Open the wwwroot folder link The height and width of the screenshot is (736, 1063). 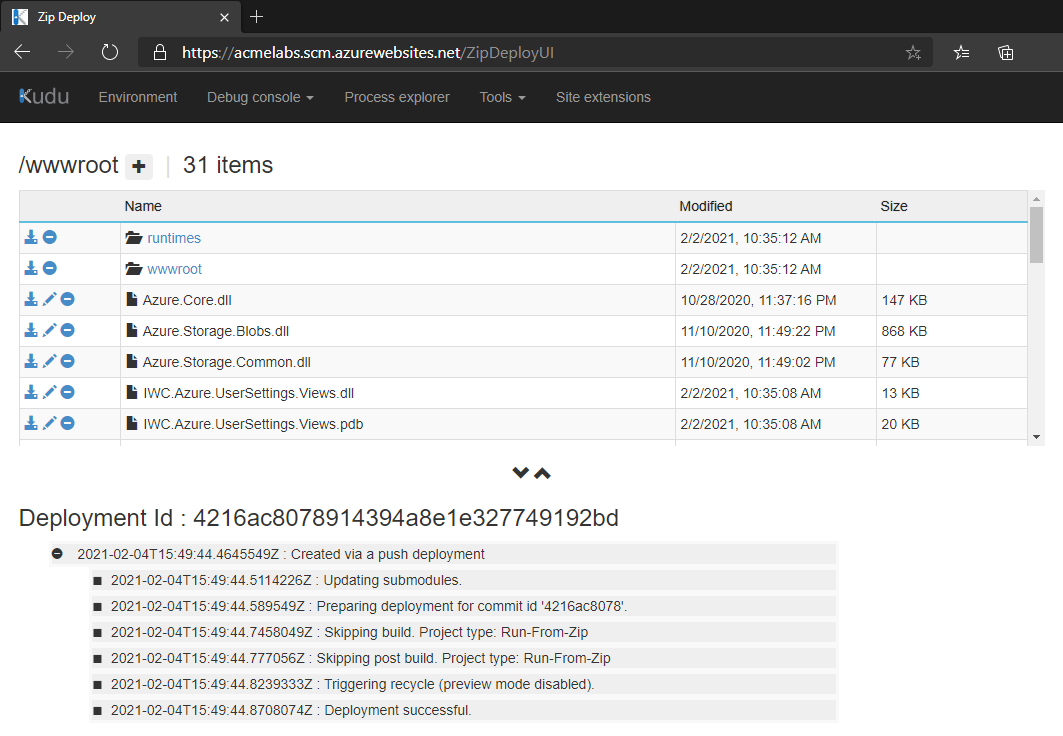[174, 269]
